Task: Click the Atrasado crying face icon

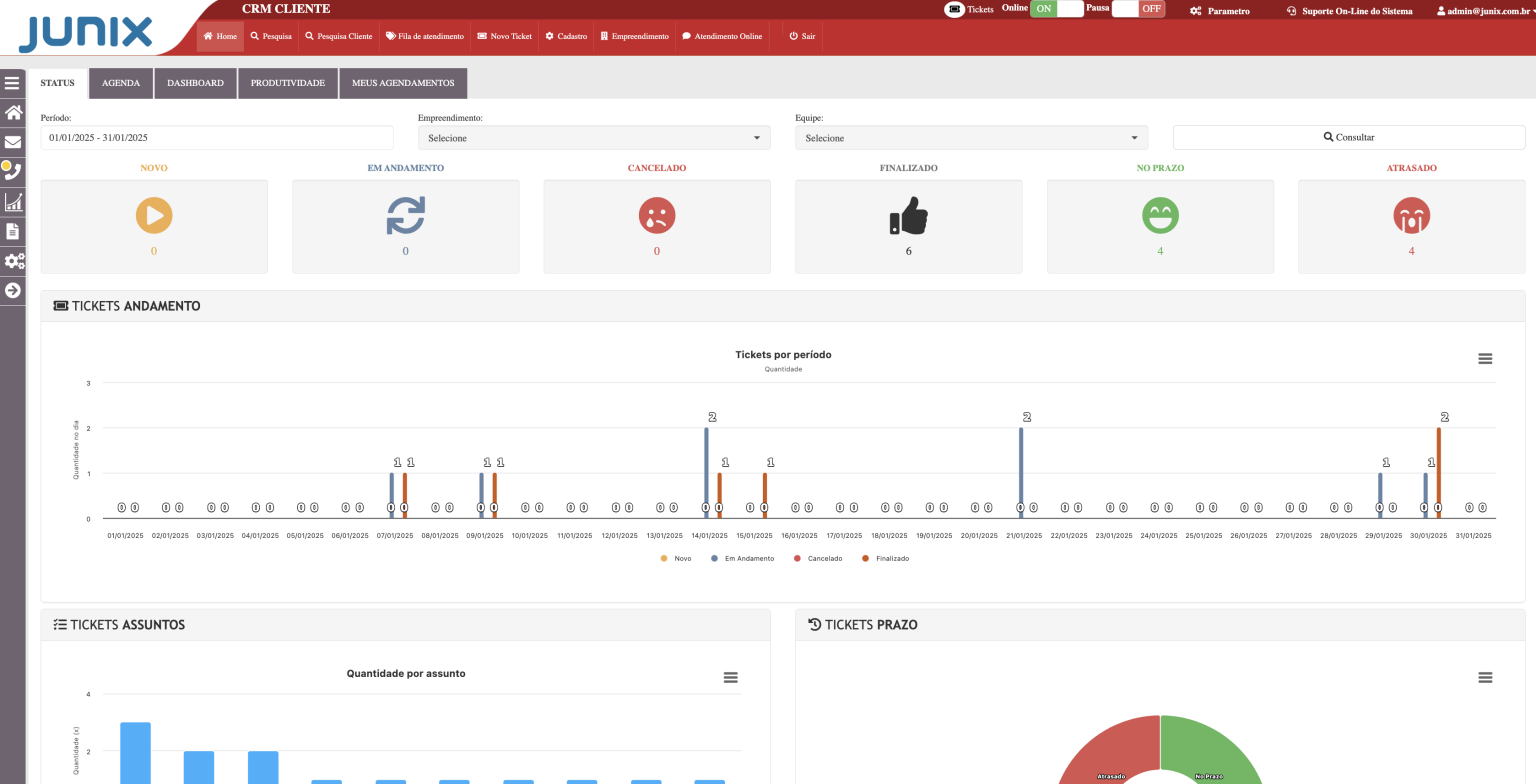Action: [1411, 215]
